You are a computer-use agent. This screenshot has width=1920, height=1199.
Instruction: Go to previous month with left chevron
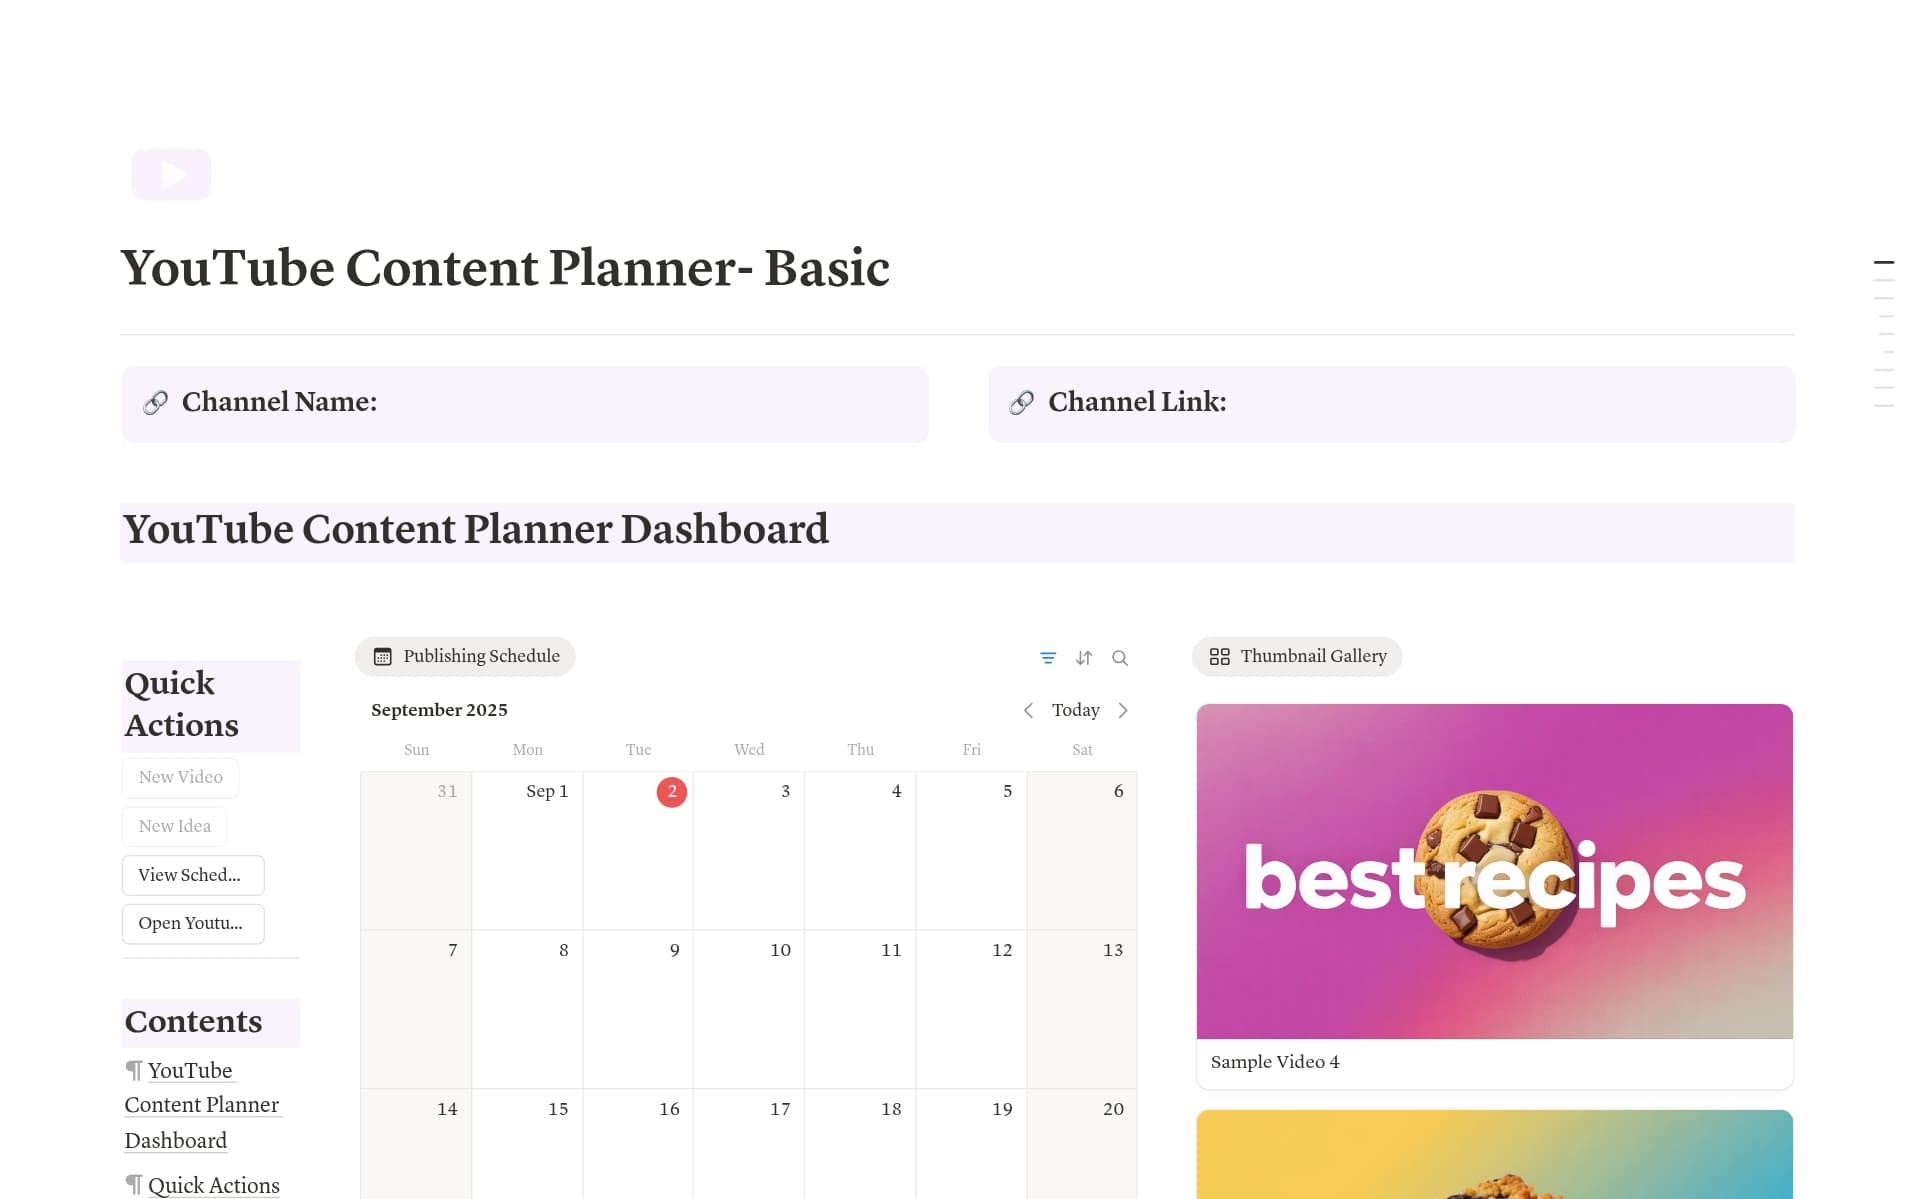coord(1029,710)
